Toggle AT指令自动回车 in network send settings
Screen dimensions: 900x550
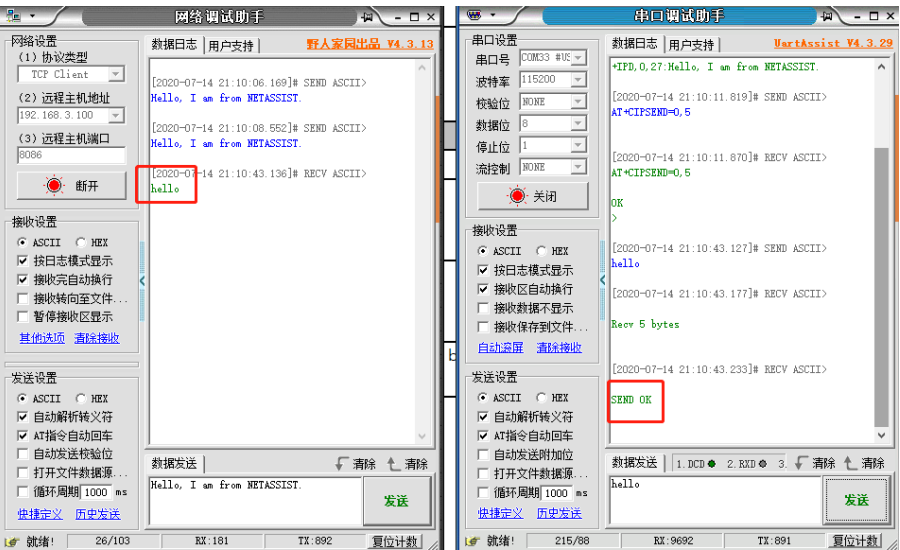click(x=22, y=436)
